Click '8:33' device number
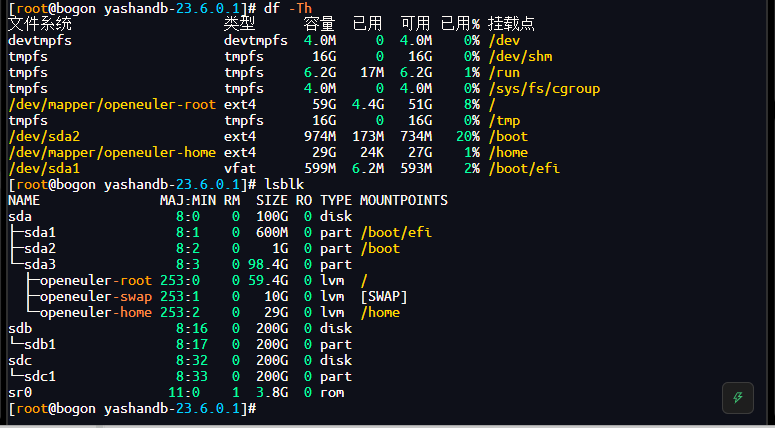 click(192, 377)
